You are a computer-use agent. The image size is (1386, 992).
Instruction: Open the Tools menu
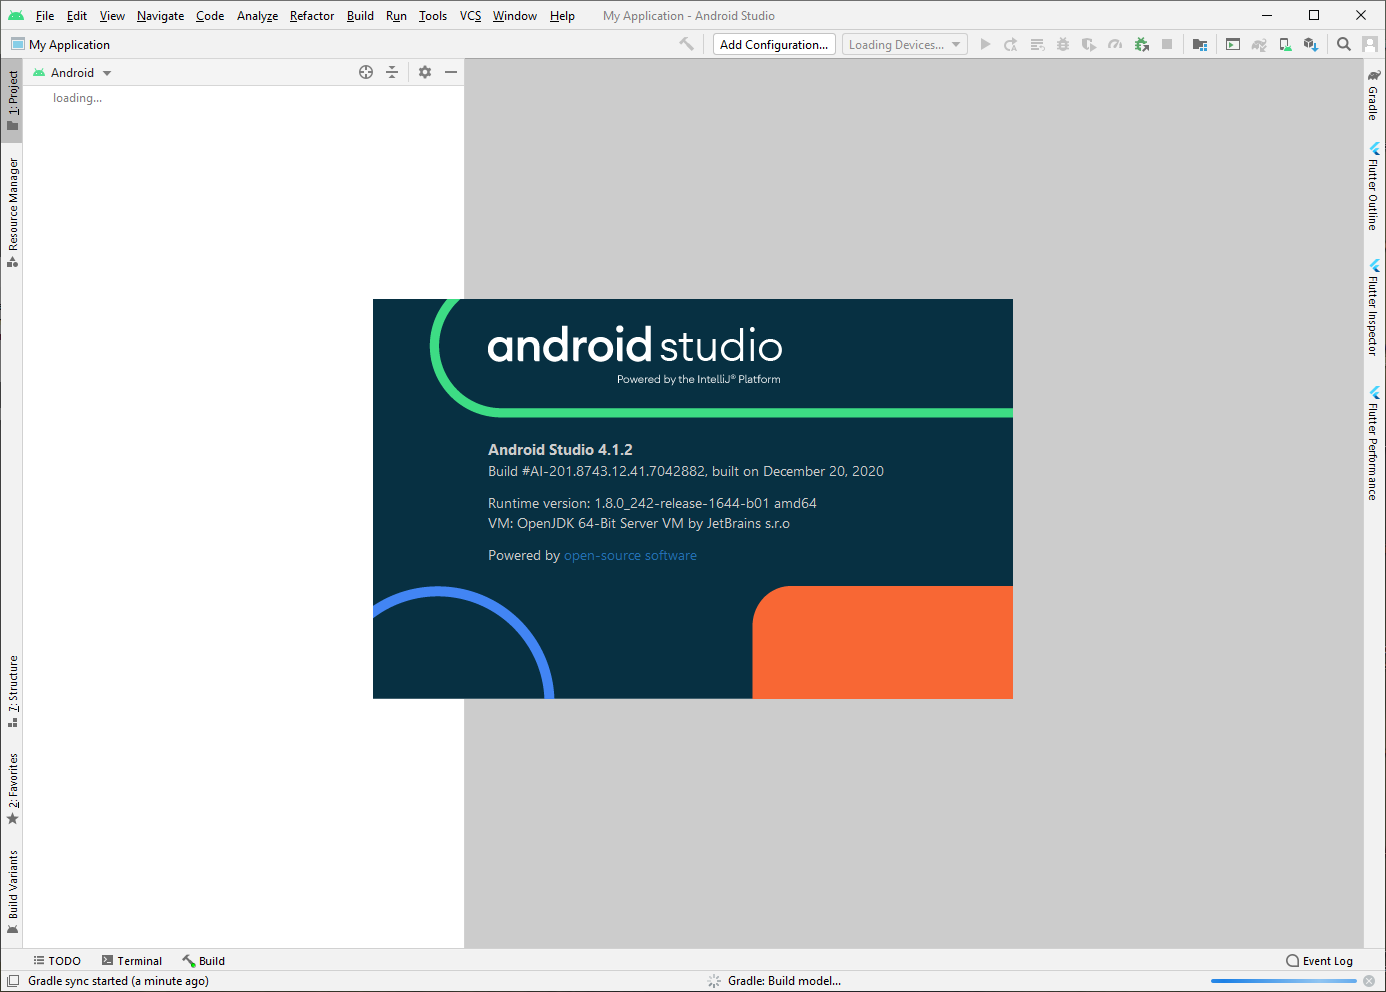[433, 15]
